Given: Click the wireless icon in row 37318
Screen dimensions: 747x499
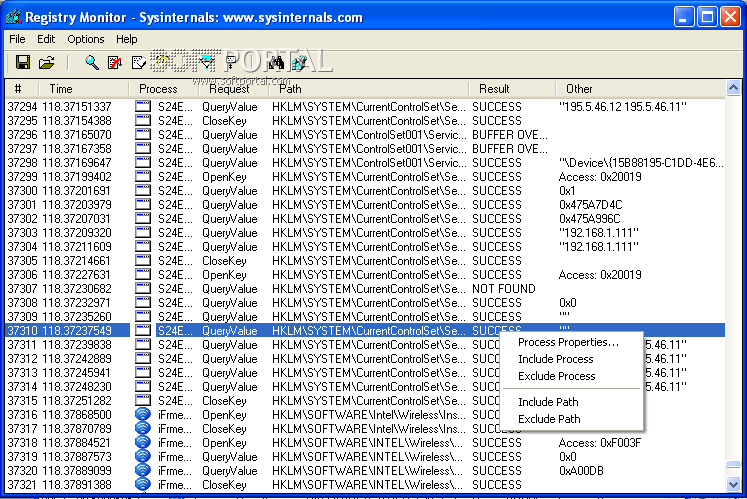Looking at the screenshot, I should click(x=143, y=442).
